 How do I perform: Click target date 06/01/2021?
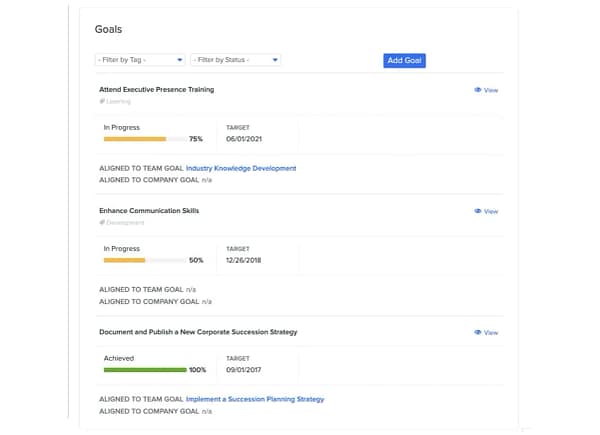point(245,139)
